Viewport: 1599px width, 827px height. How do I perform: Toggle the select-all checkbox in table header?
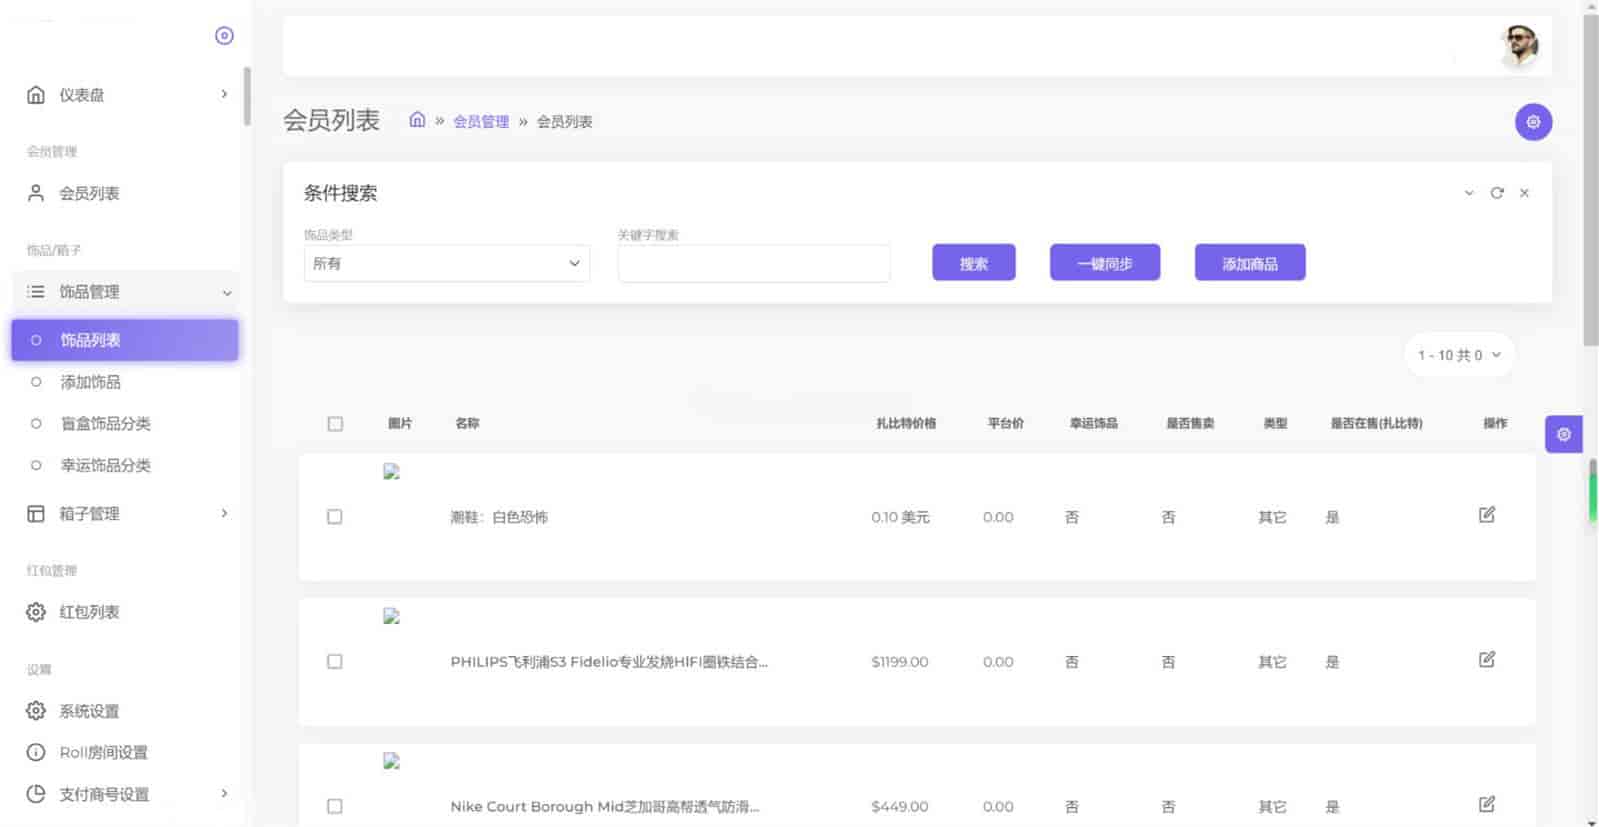(x=335, y=424)
